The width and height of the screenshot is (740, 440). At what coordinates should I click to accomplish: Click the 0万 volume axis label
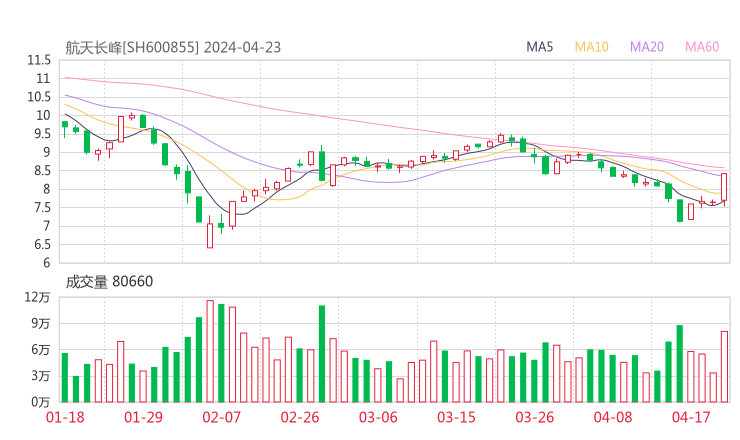pos(41,402)
